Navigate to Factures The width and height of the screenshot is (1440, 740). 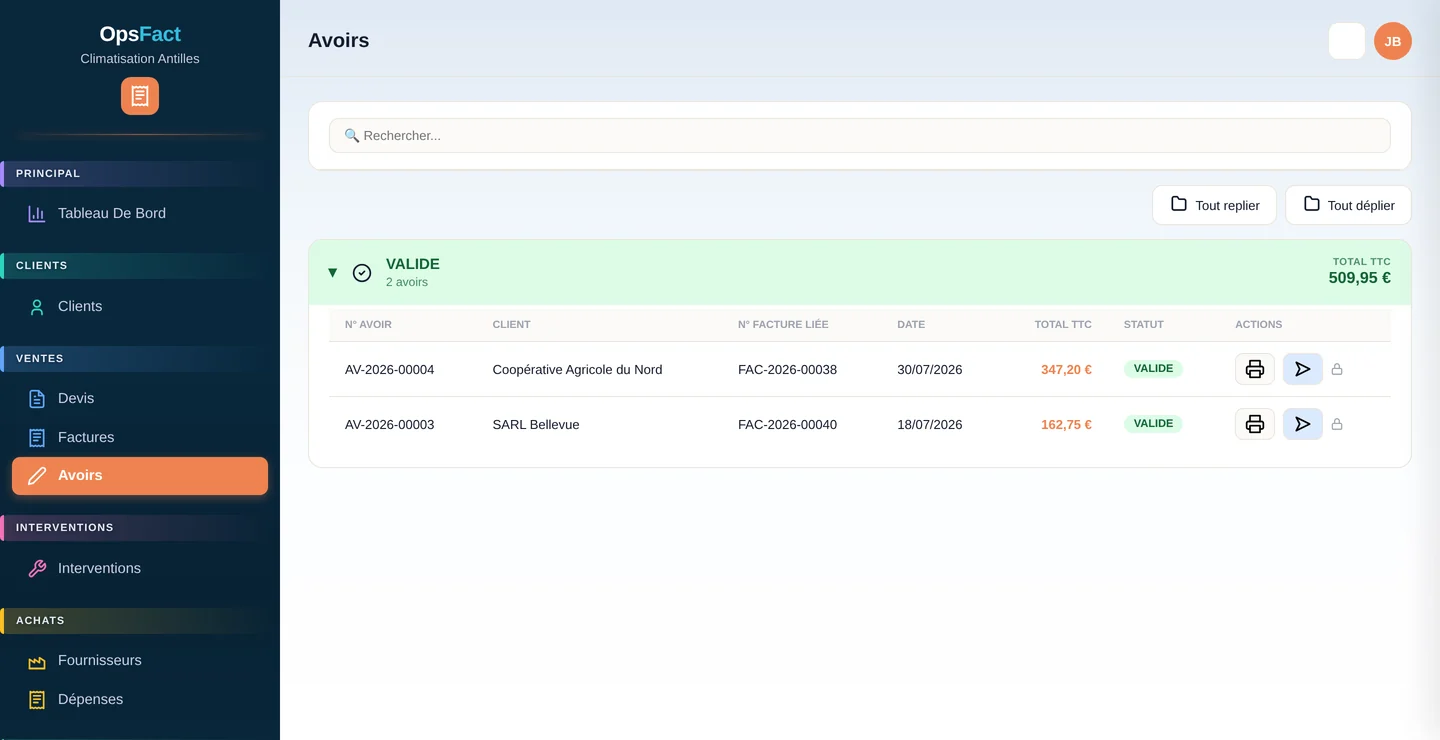tap(140, 437)
